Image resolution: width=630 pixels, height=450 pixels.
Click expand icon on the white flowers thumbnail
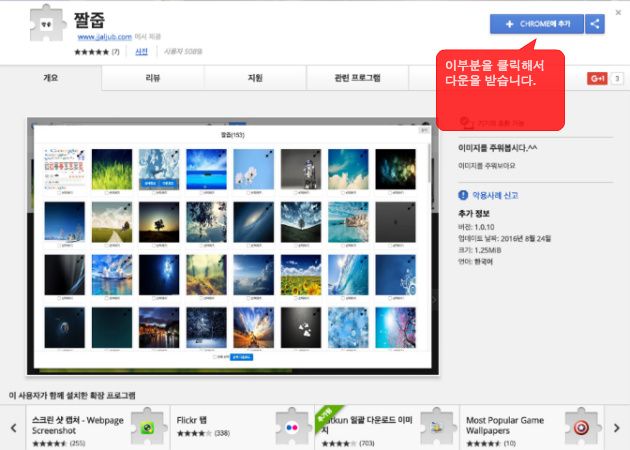point(269,154)
